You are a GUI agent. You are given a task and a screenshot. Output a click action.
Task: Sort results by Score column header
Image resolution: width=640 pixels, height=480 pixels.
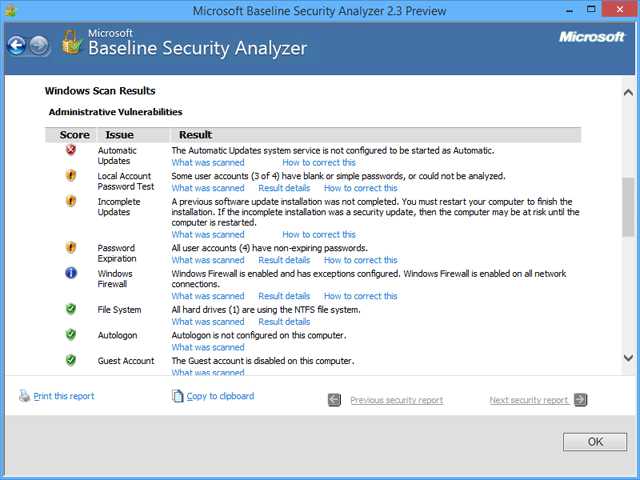click(74, 135)
